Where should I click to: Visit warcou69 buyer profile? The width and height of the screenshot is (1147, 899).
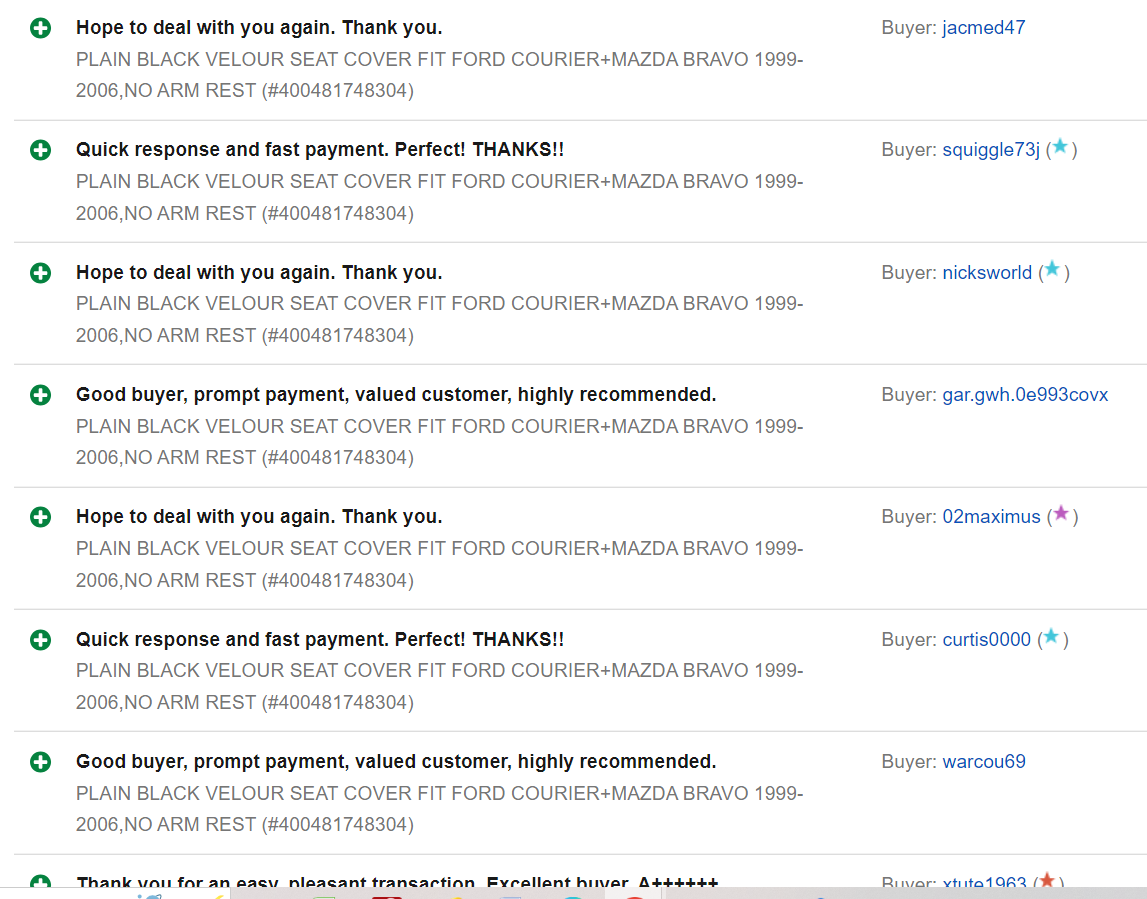pyautogui.click(x=984, y=762)
